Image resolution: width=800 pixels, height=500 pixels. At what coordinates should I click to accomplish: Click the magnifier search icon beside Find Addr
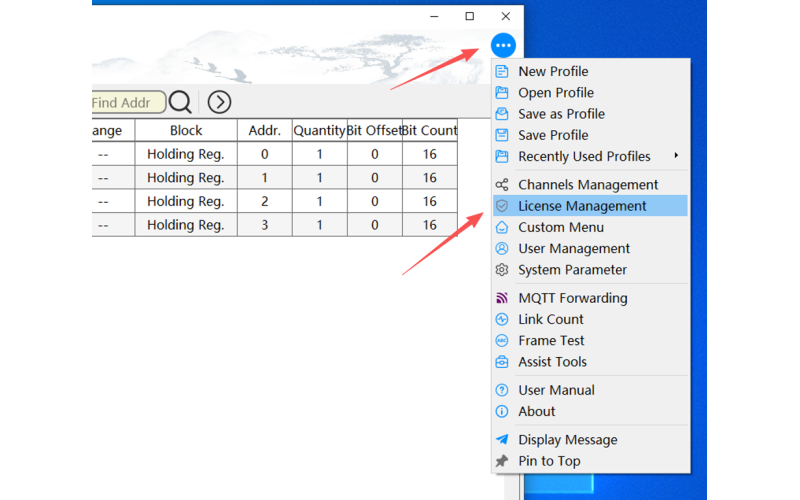180,102
